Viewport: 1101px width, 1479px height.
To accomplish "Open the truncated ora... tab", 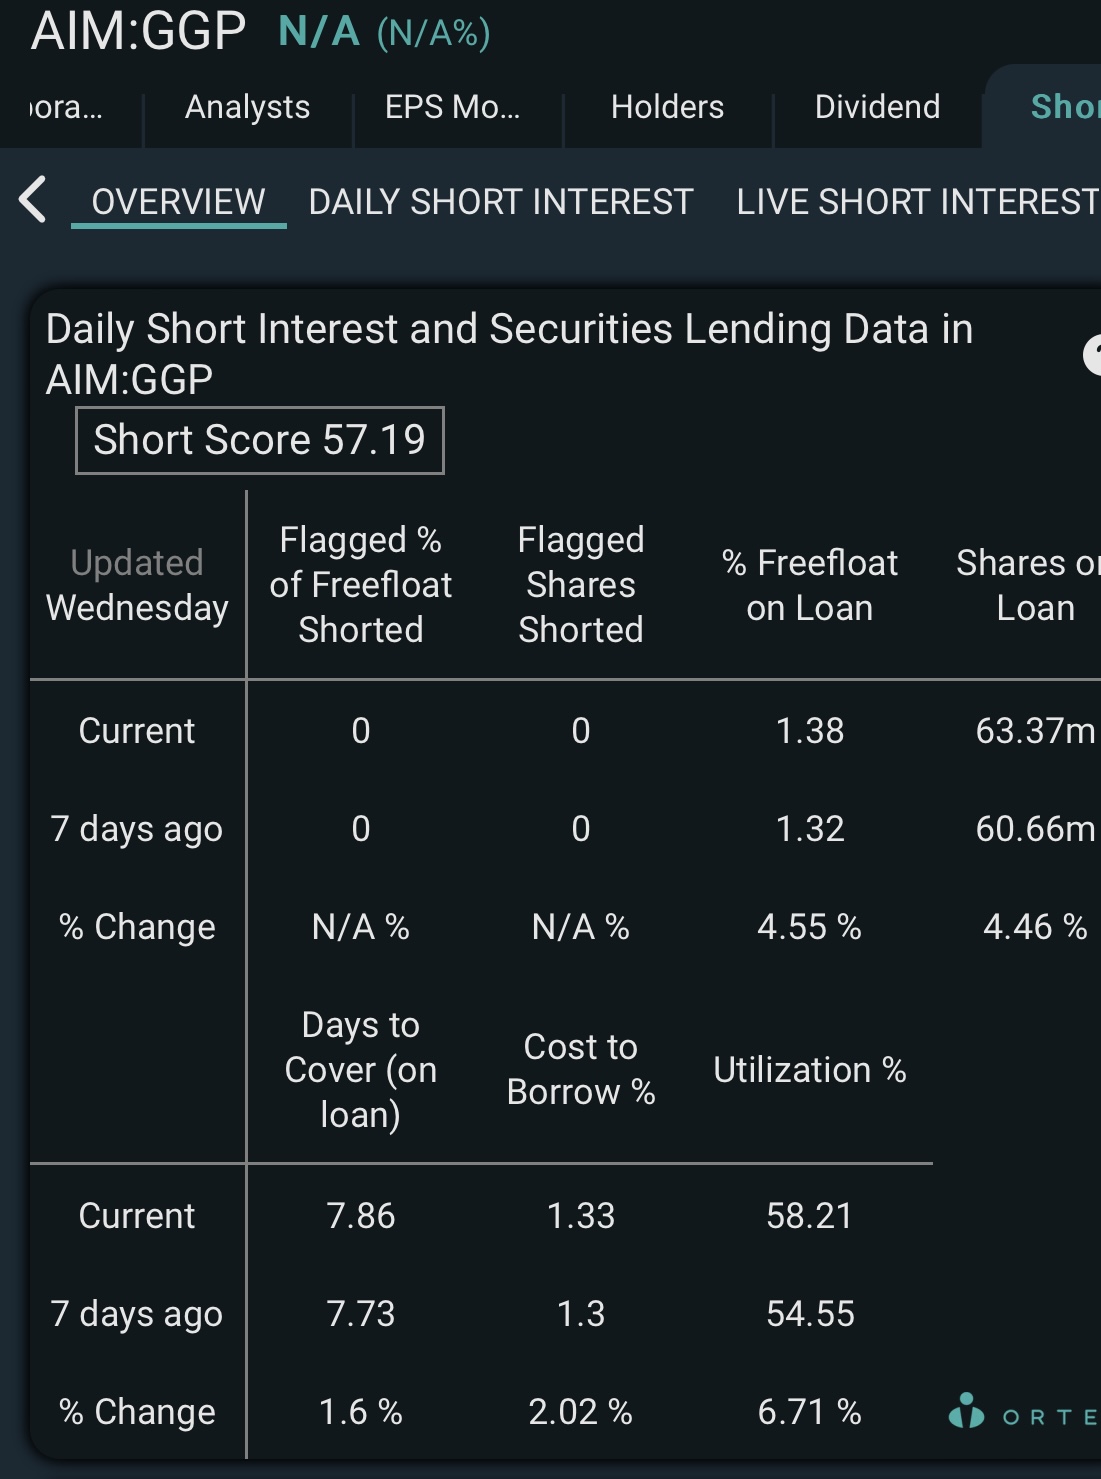I will 66,106.
